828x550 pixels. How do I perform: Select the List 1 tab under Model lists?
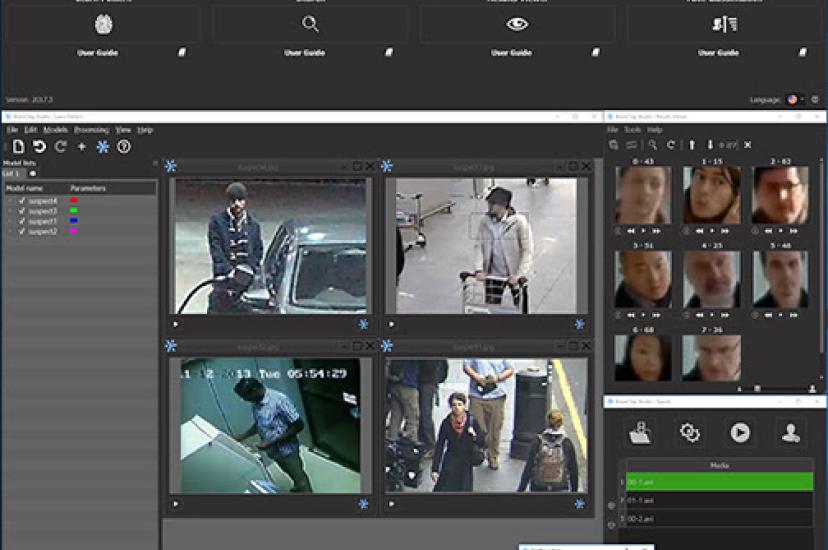pyautogui.click(x=11, y=173)
